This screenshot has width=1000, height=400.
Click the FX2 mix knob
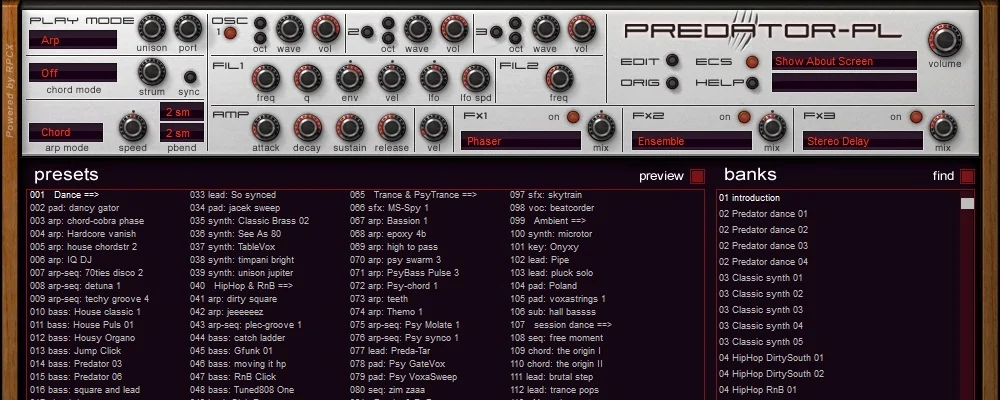772,127
